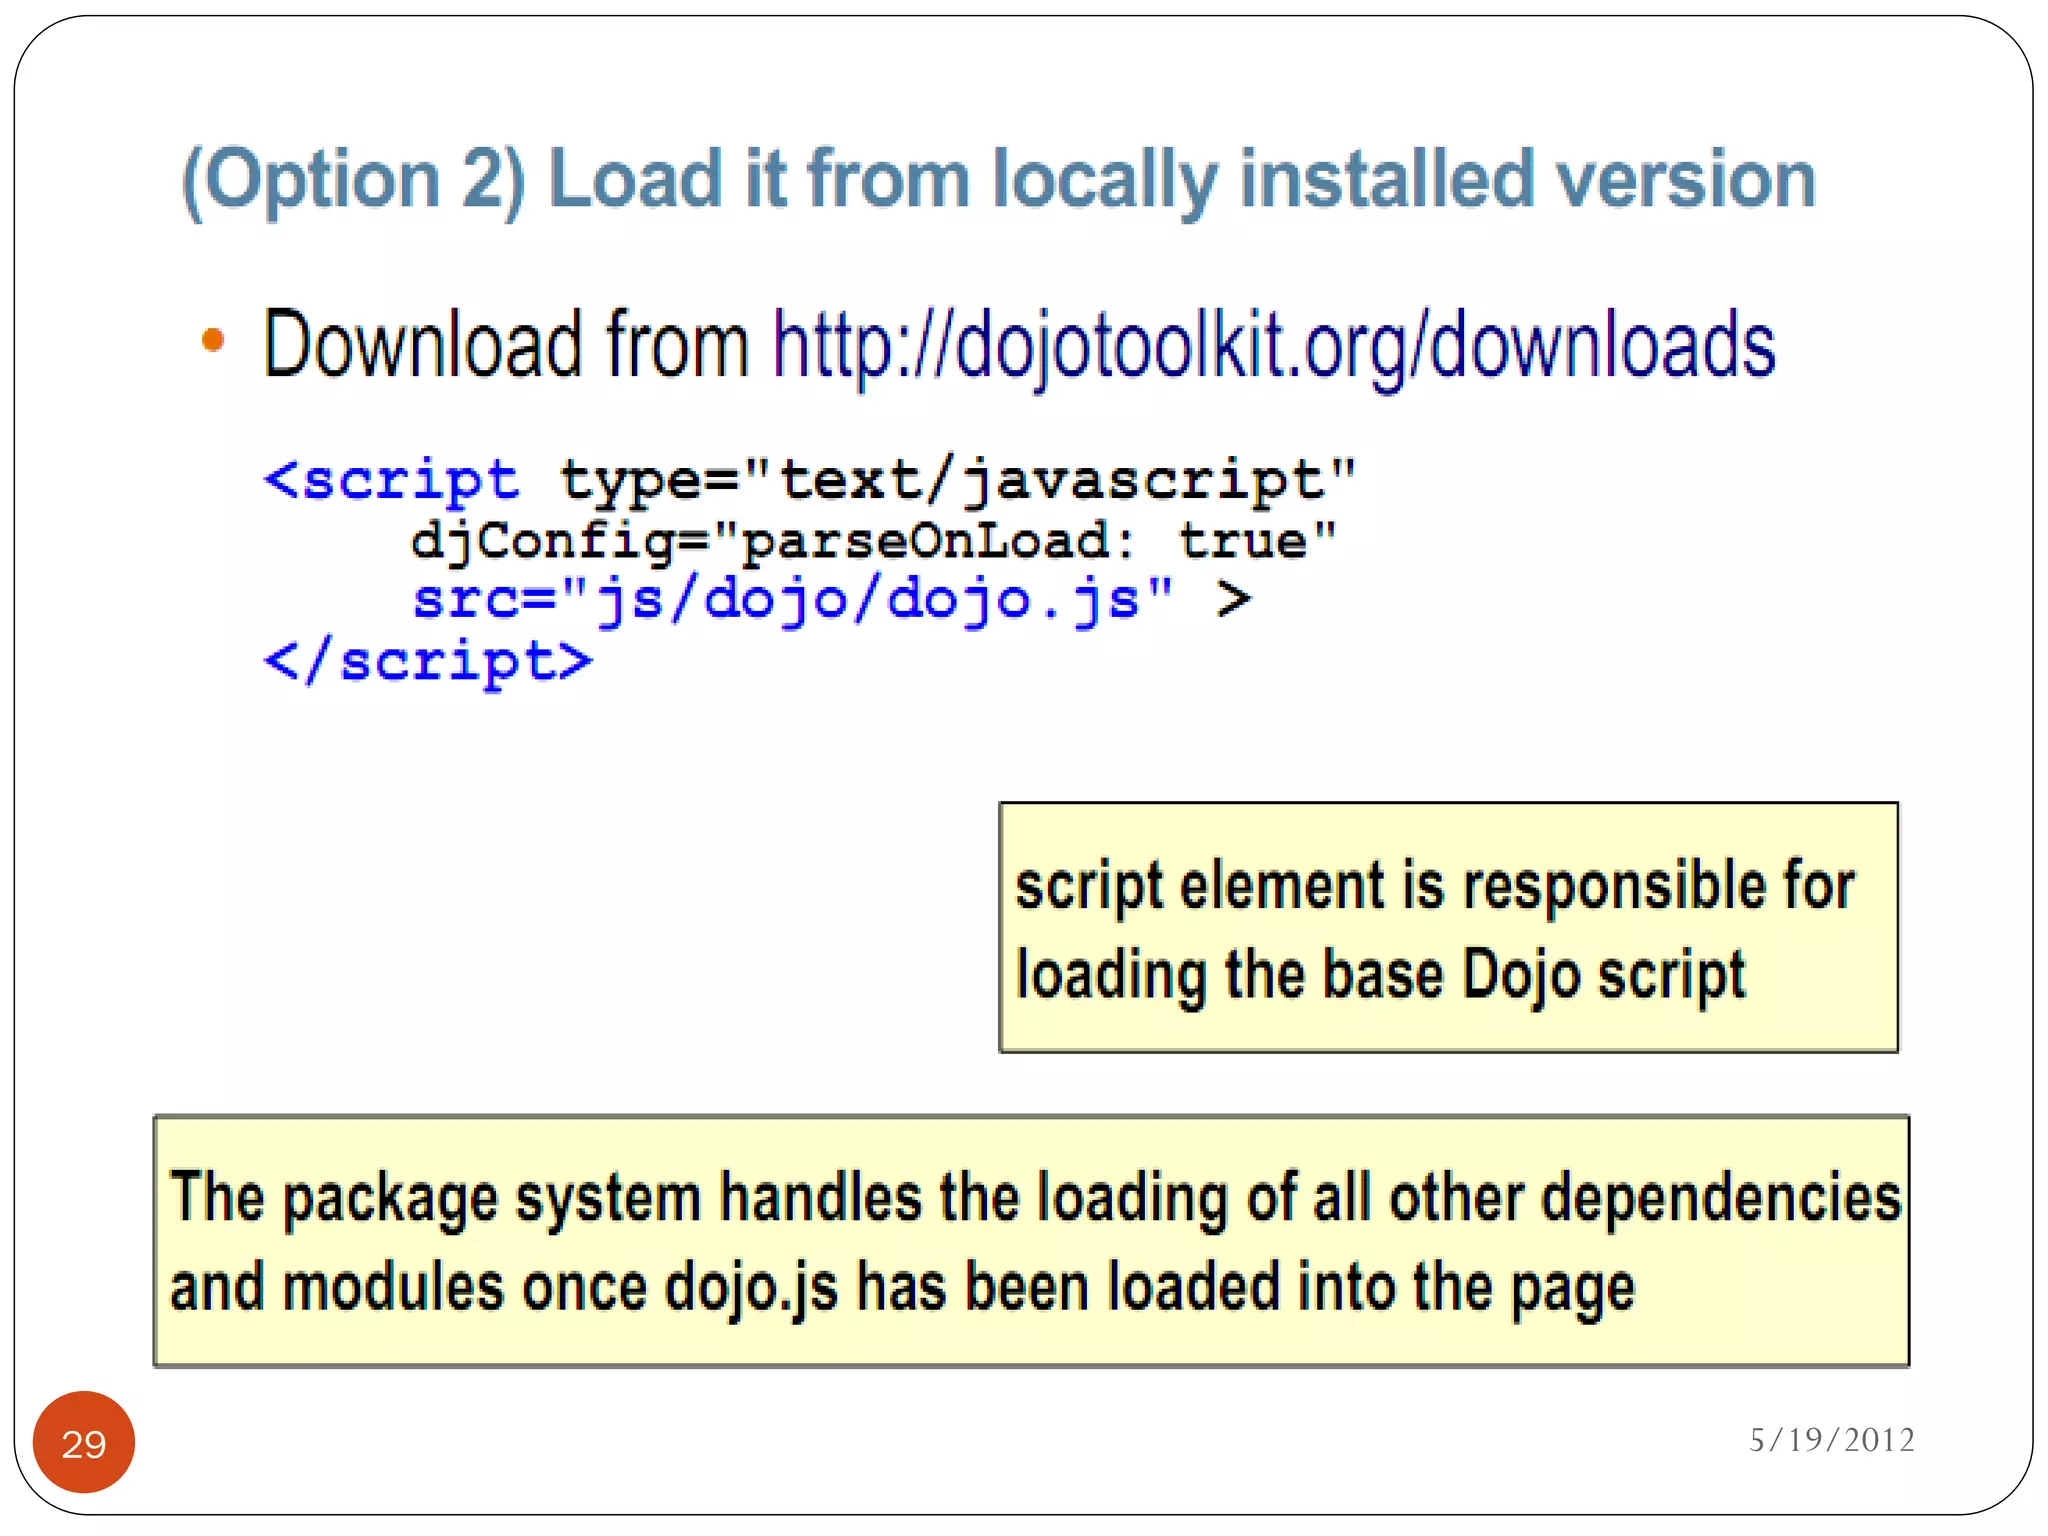Screen dimensions: 2048x1536
Task: Click "parseOnLoad" in the code block
Action: tap(923, 541)
